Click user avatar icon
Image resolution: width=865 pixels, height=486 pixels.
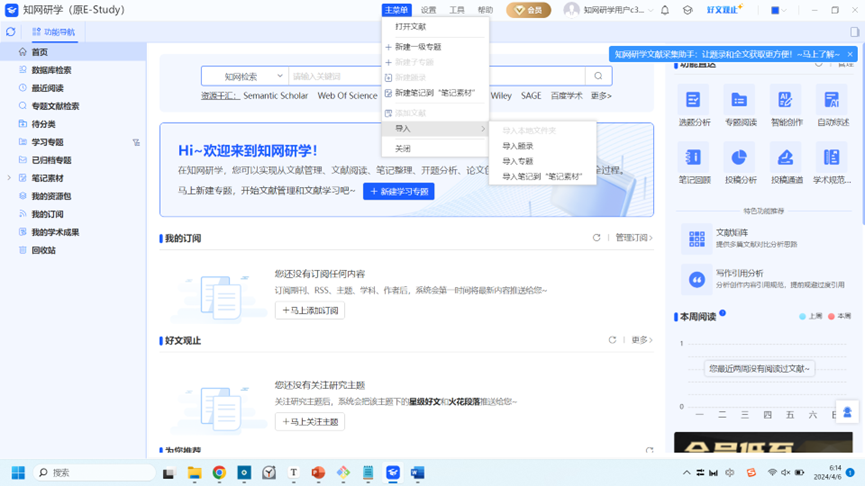572,10
